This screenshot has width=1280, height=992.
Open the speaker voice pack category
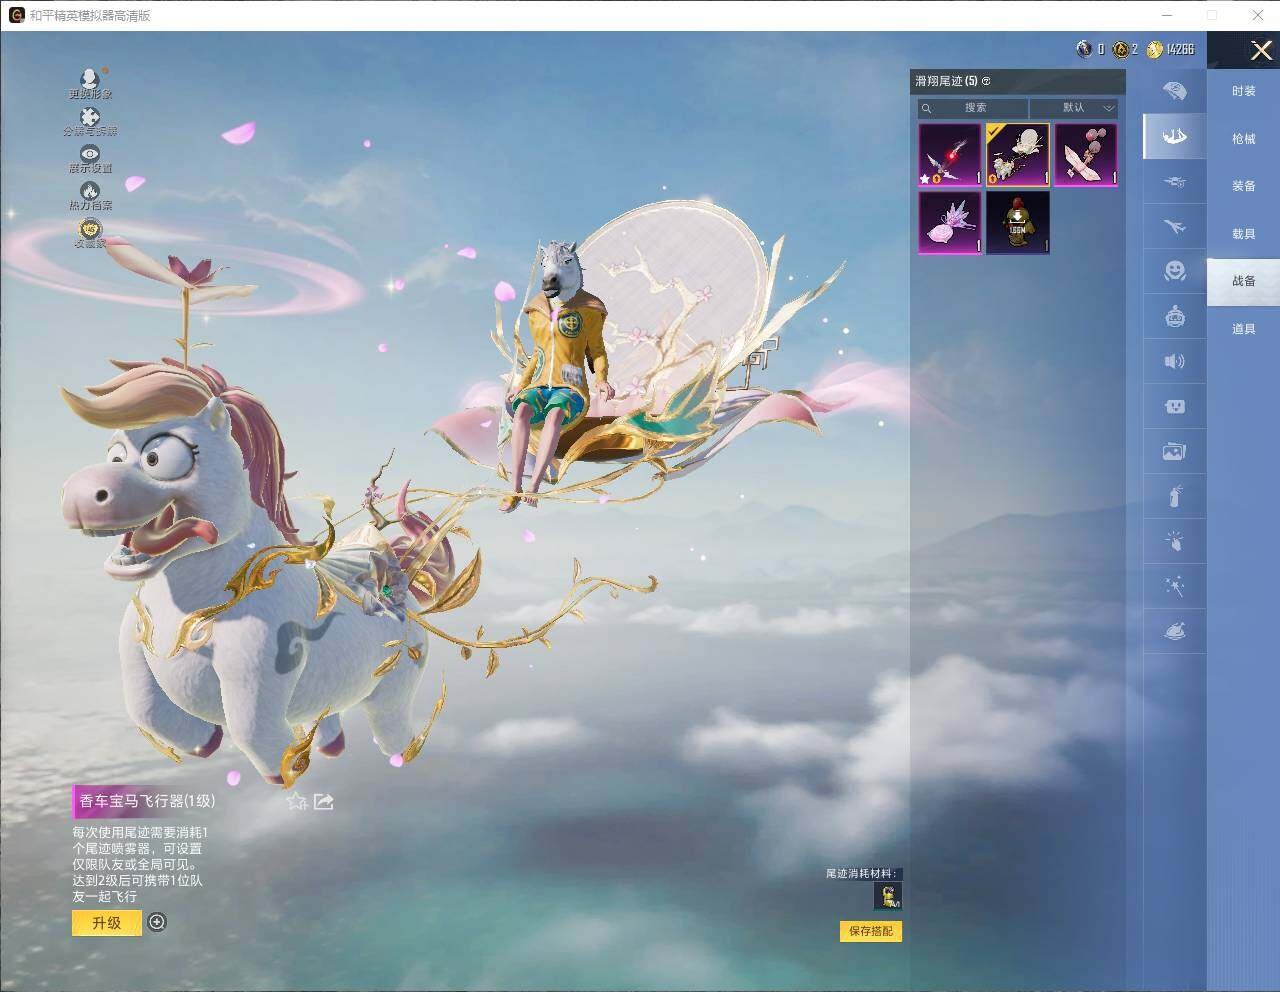1174,361
